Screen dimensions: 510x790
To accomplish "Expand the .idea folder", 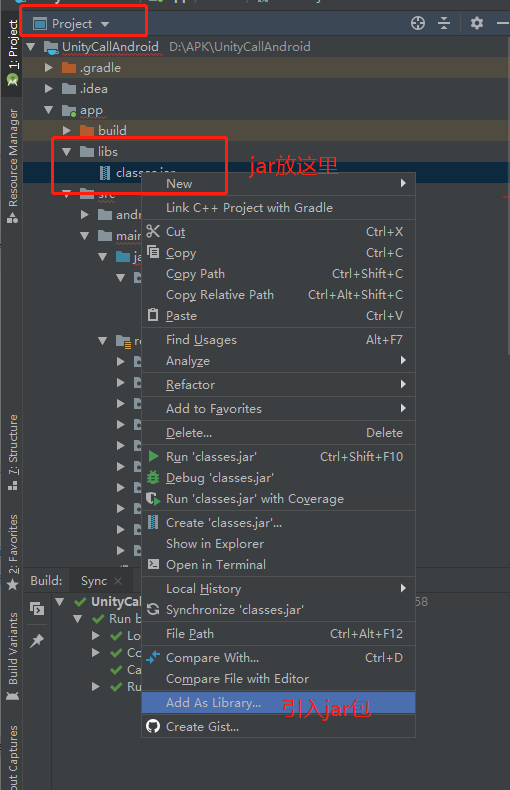I will pos(49,89).
